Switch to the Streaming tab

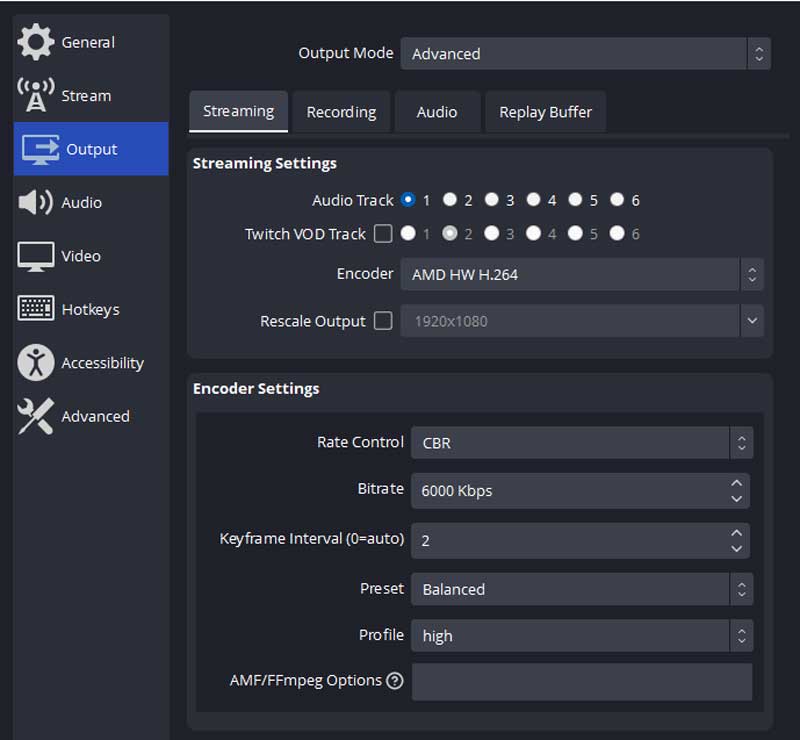coord(238,111)
